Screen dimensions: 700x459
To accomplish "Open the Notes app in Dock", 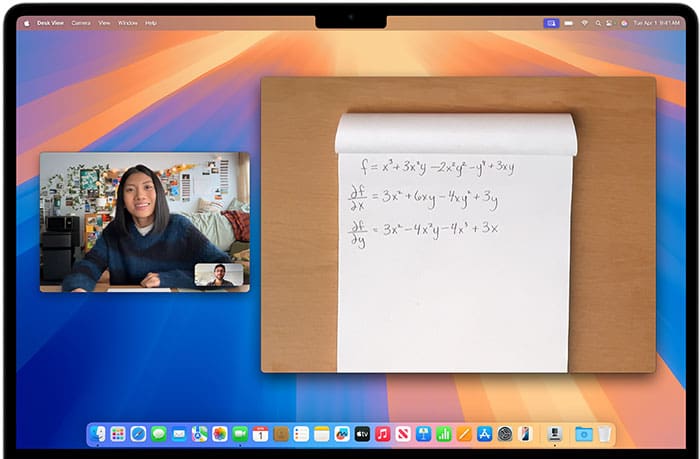I will tap(321, 434).
